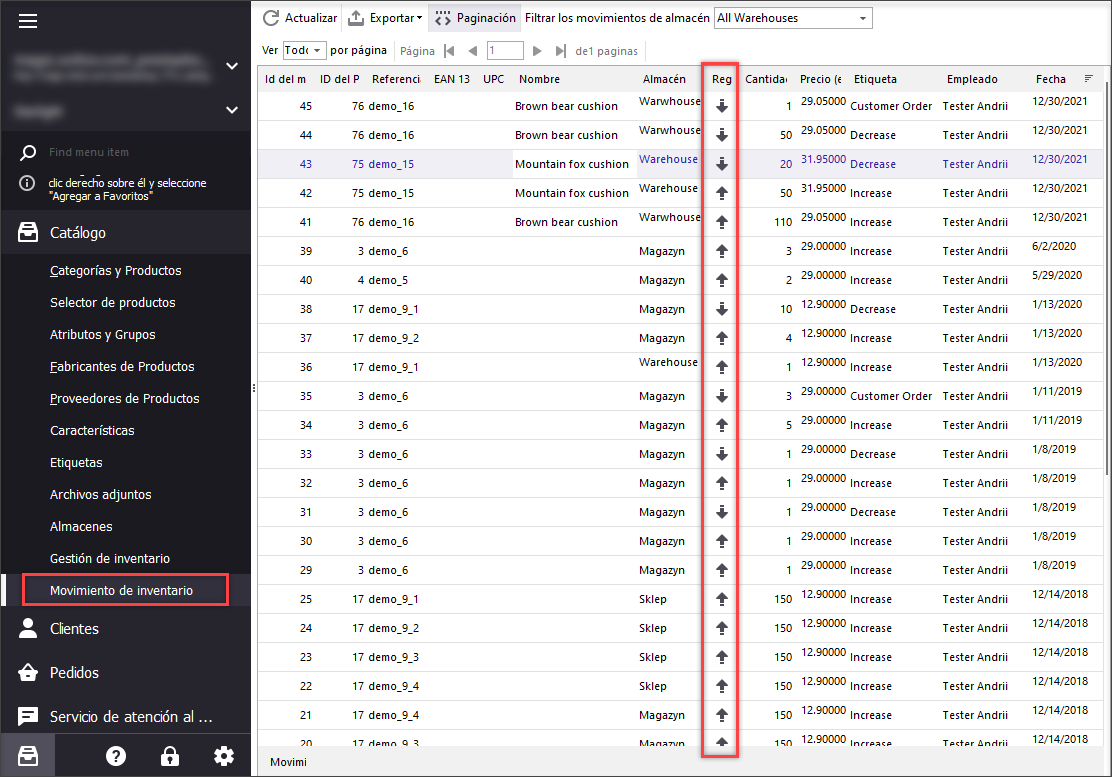Open Categorías y Productos
This screenshot has width=1112, height=777.
116,271
